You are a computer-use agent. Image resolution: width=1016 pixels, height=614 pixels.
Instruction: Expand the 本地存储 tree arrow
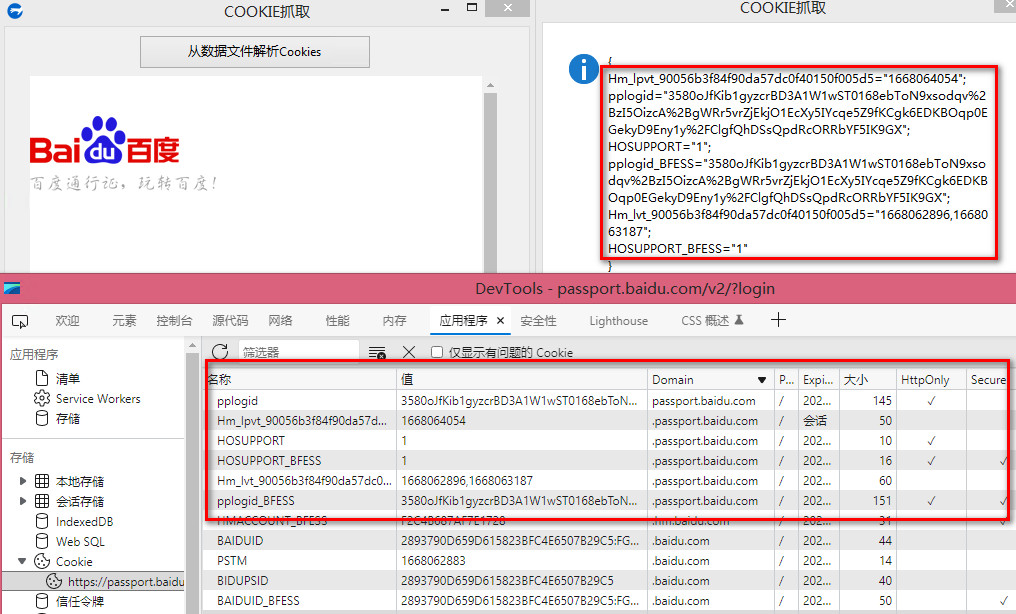coord(23,481)
